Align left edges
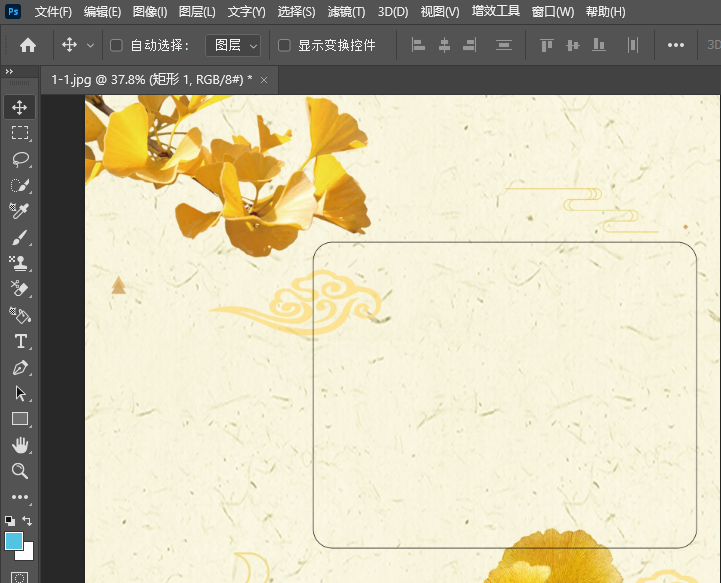This screenshot has width=721, height=583. click(x=418, y=45)
